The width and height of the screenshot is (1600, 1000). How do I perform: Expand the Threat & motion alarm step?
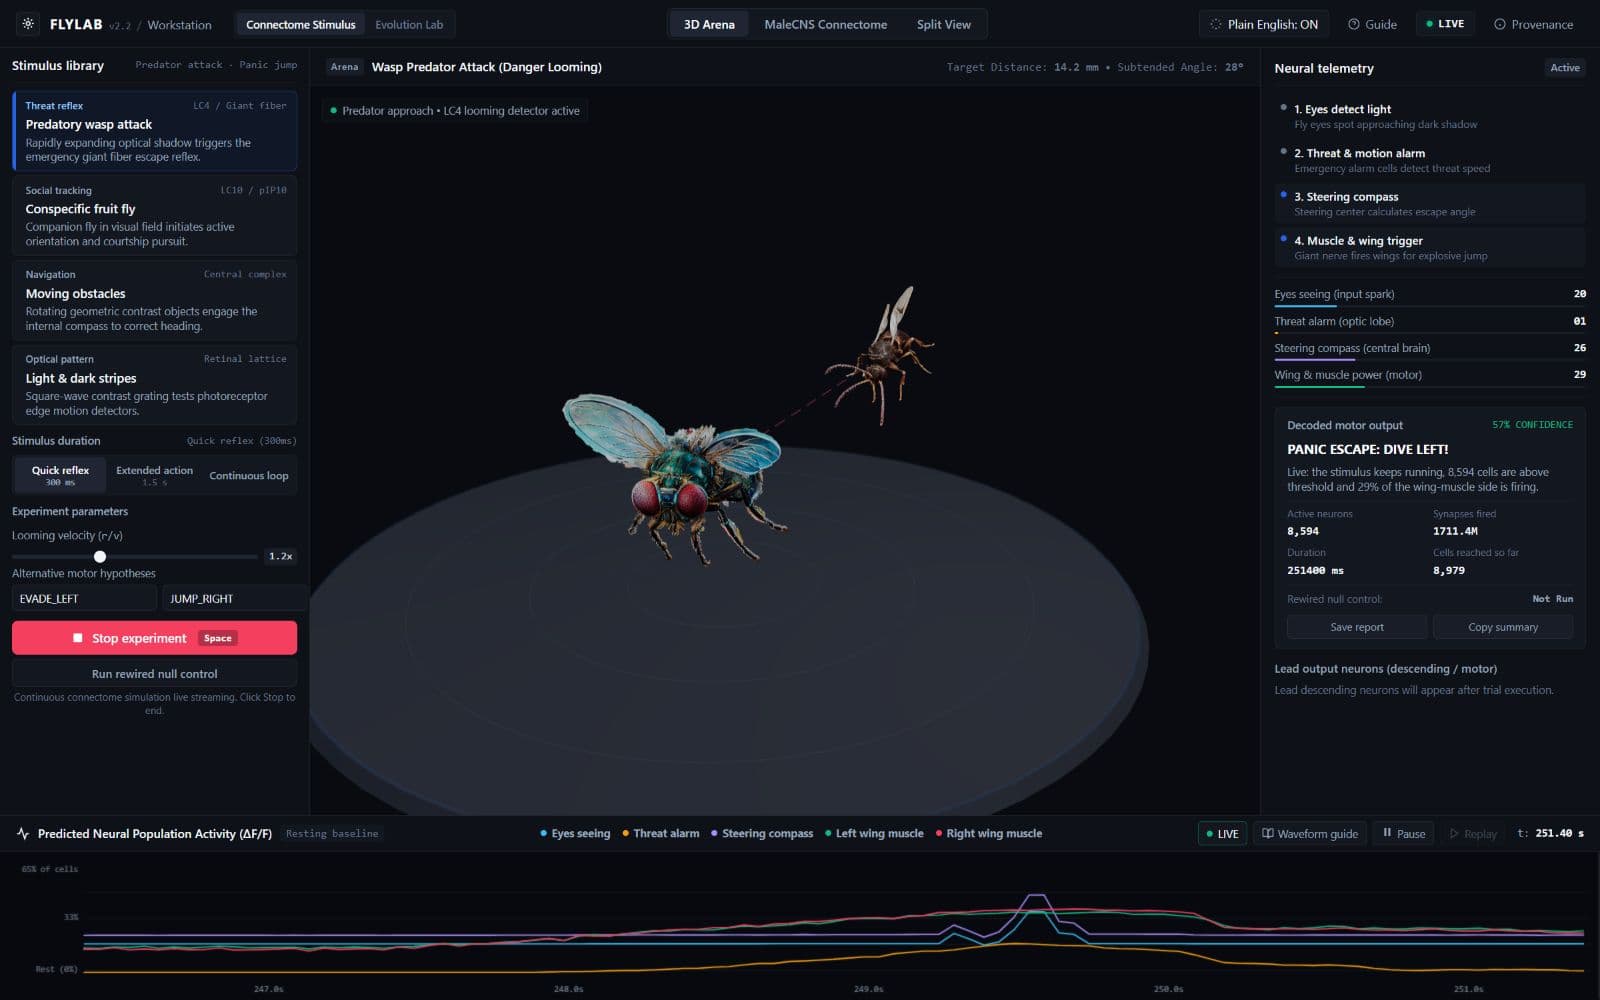[x=1430, y=160]
